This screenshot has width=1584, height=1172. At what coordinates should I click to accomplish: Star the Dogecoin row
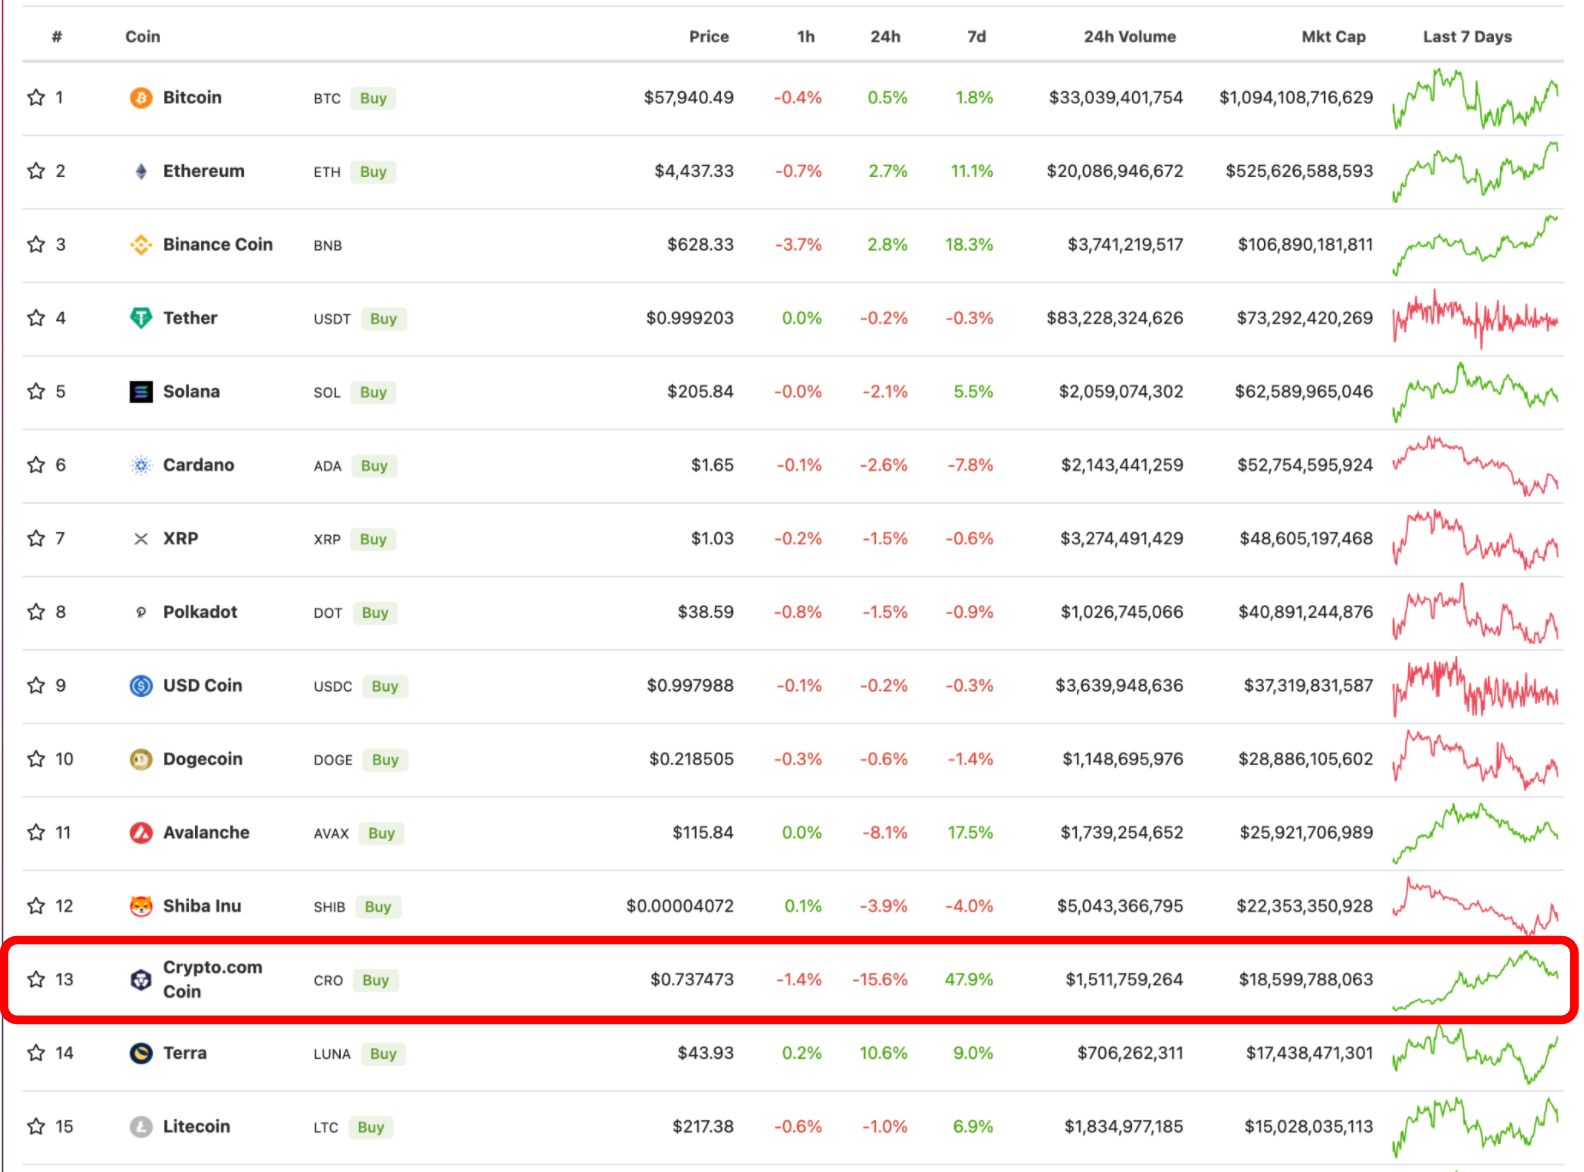click(x=36, y=759)
